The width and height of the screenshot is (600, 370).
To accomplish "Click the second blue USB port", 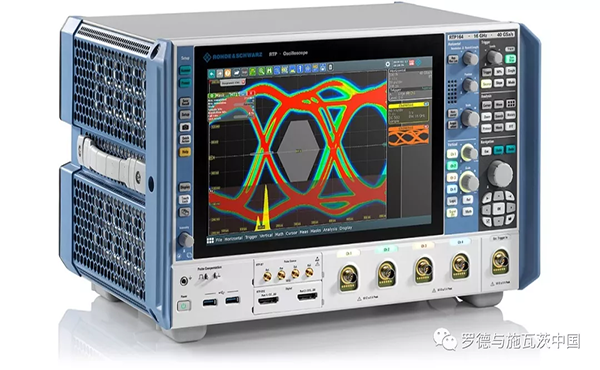I will pyautogui.click(x=232, y=300).
